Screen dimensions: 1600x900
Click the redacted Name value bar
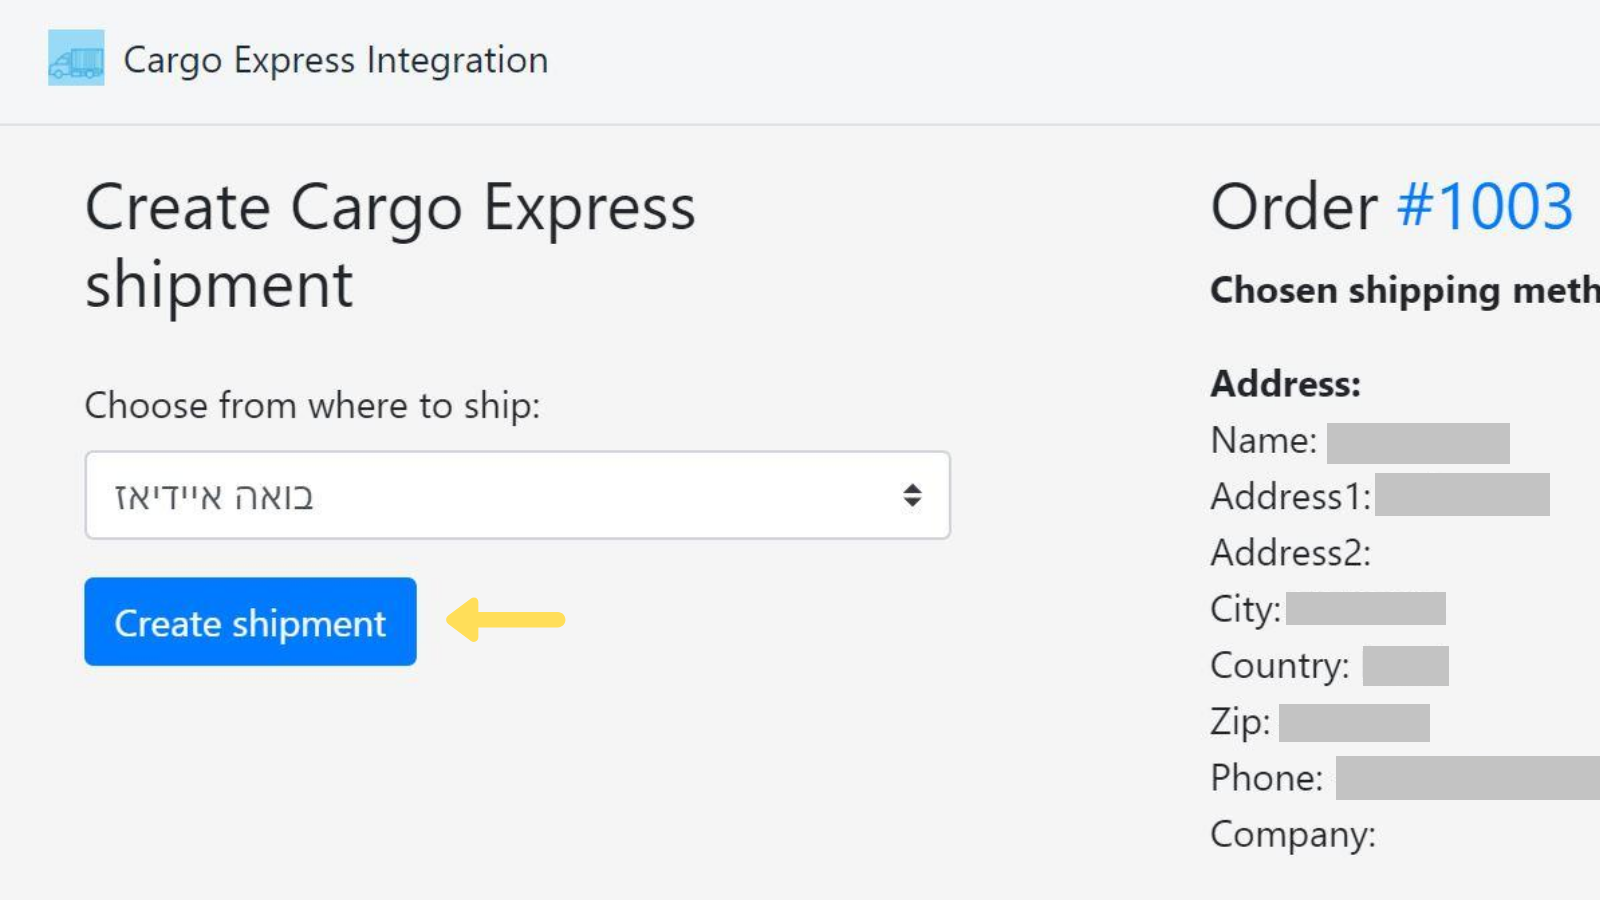click(1420, 440)
